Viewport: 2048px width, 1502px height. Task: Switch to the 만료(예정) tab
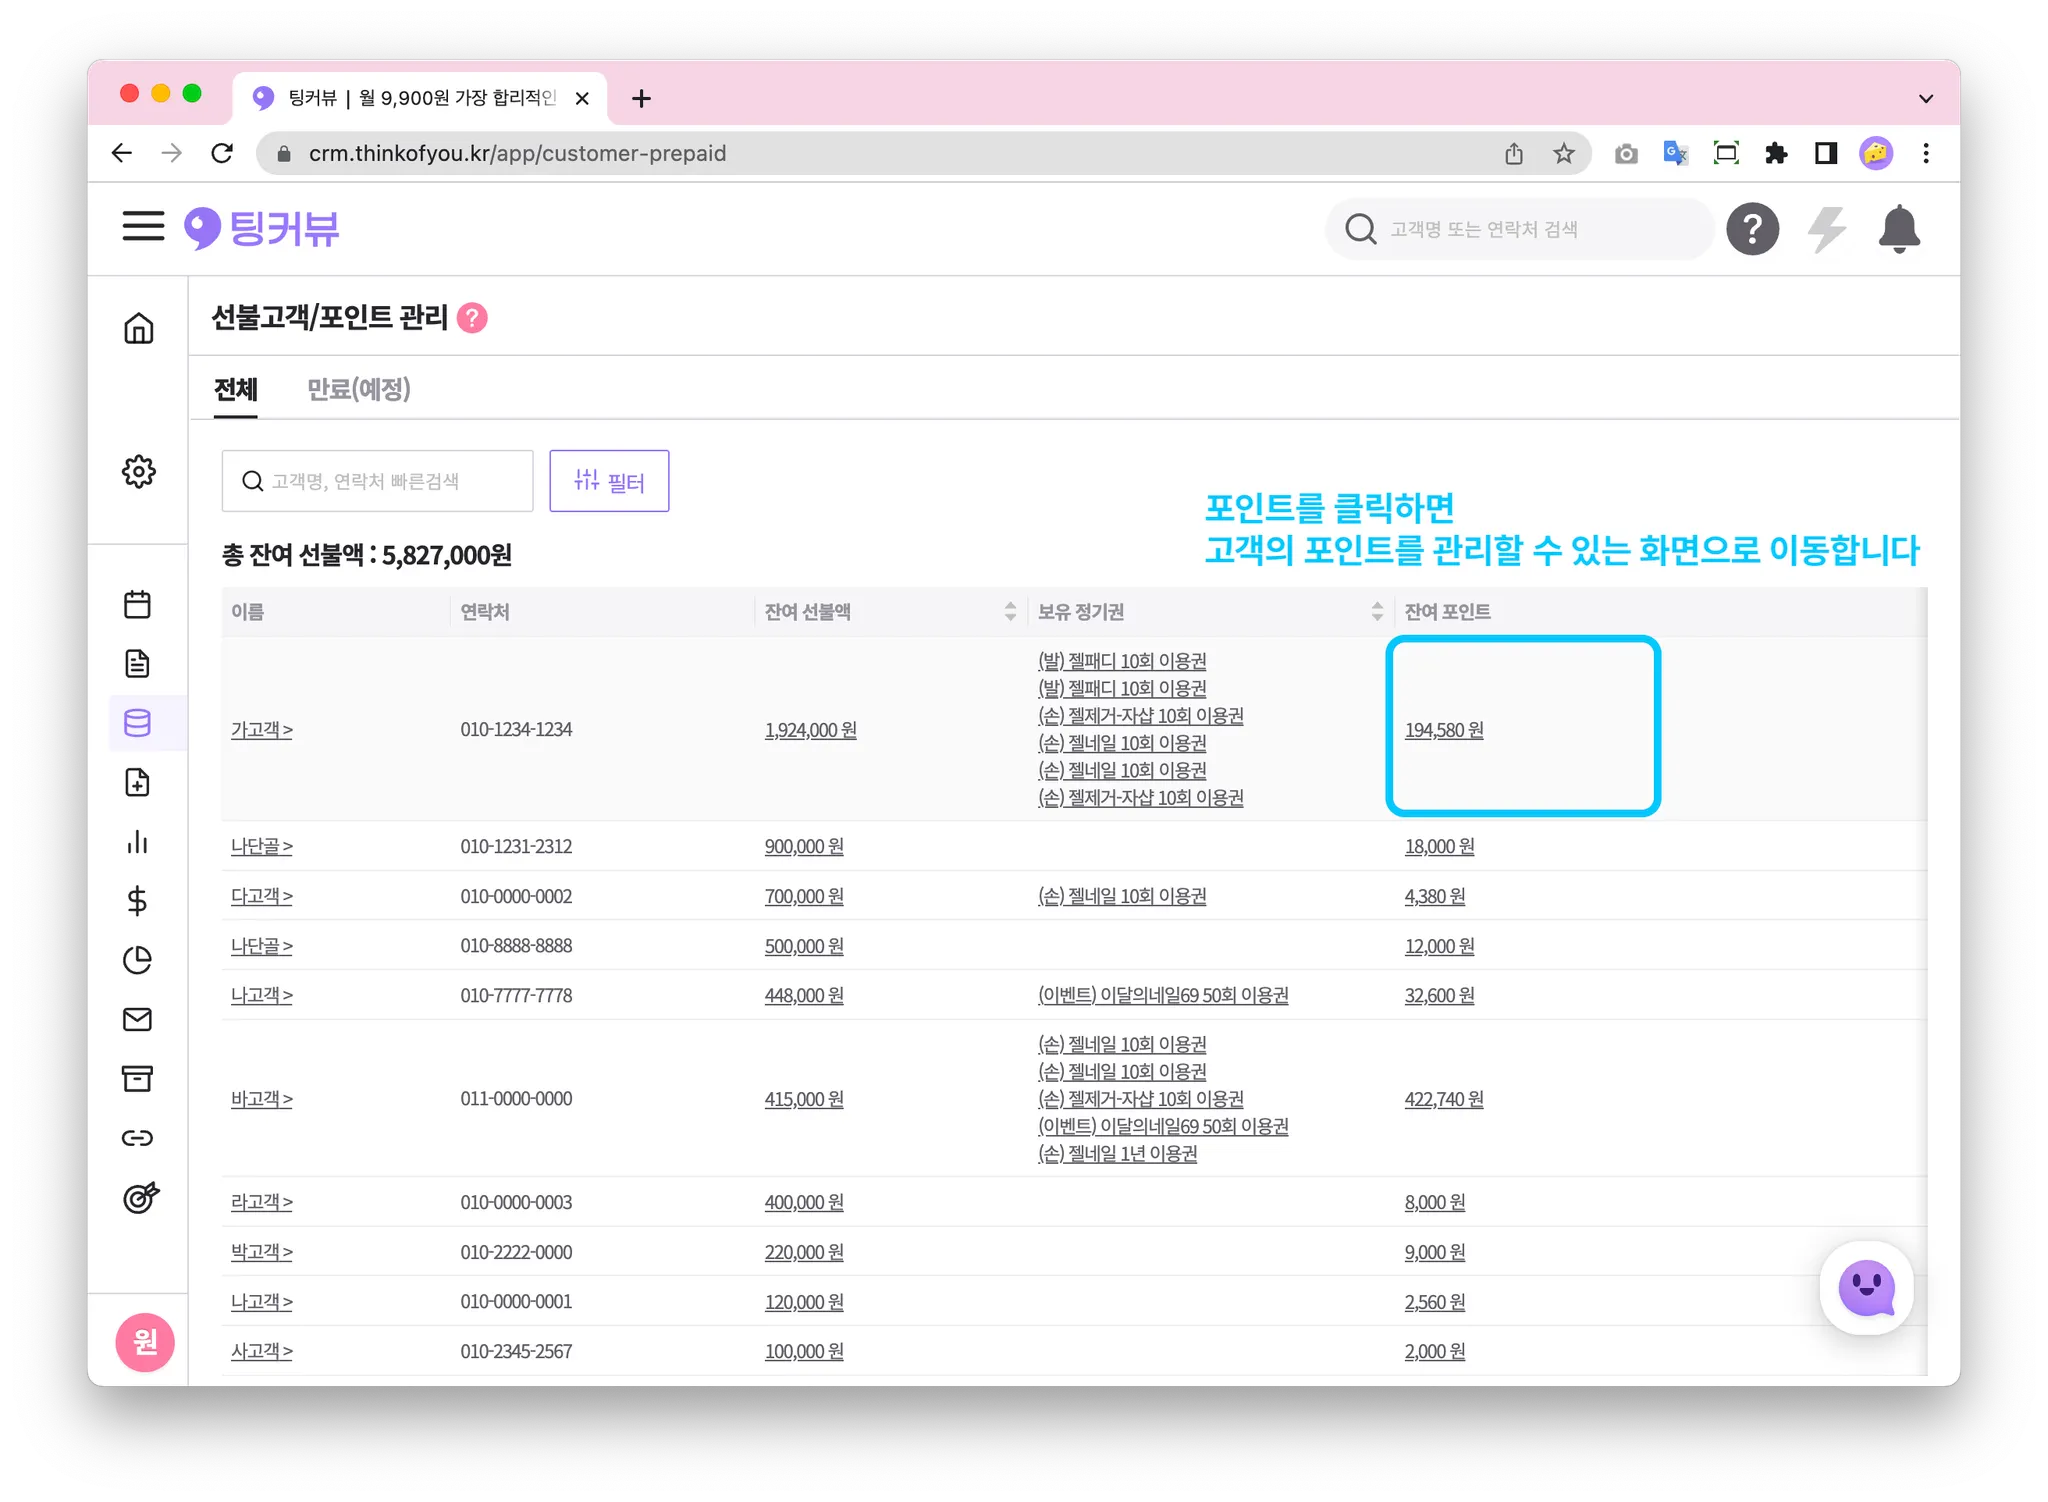[x=358, y=389]
